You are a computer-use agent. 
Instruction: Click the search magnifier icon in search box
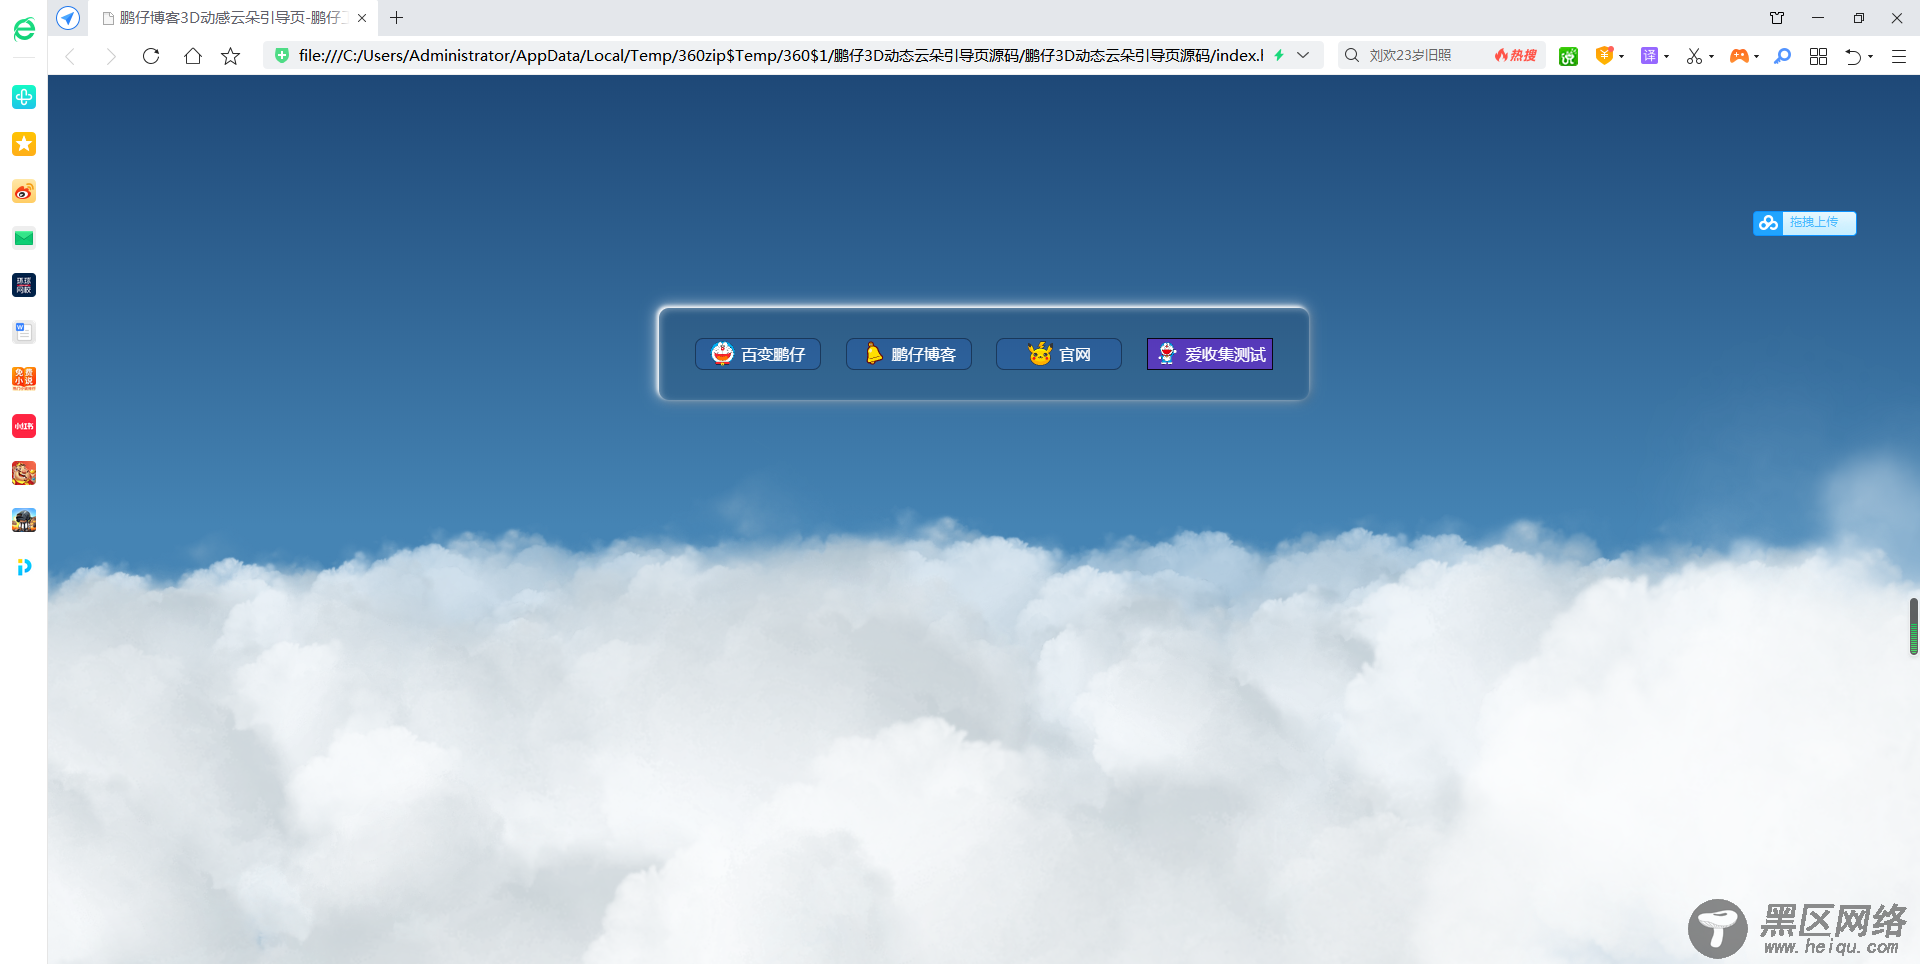tap(1352, 55)
